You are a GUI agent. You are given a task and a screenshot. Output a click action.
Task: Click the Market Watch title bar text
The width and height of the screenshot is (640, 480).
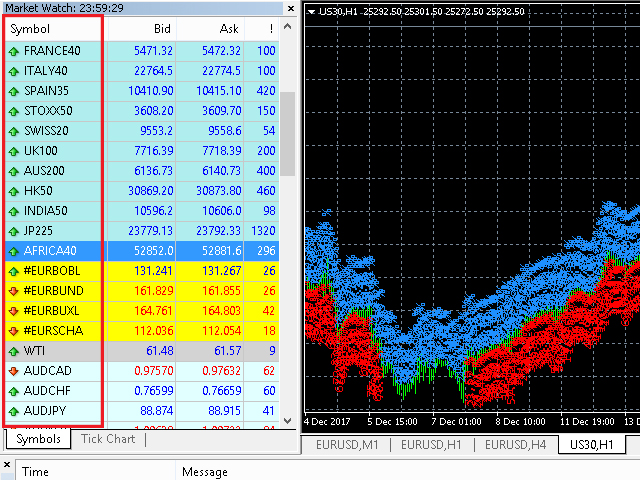[x=64, y=8]
